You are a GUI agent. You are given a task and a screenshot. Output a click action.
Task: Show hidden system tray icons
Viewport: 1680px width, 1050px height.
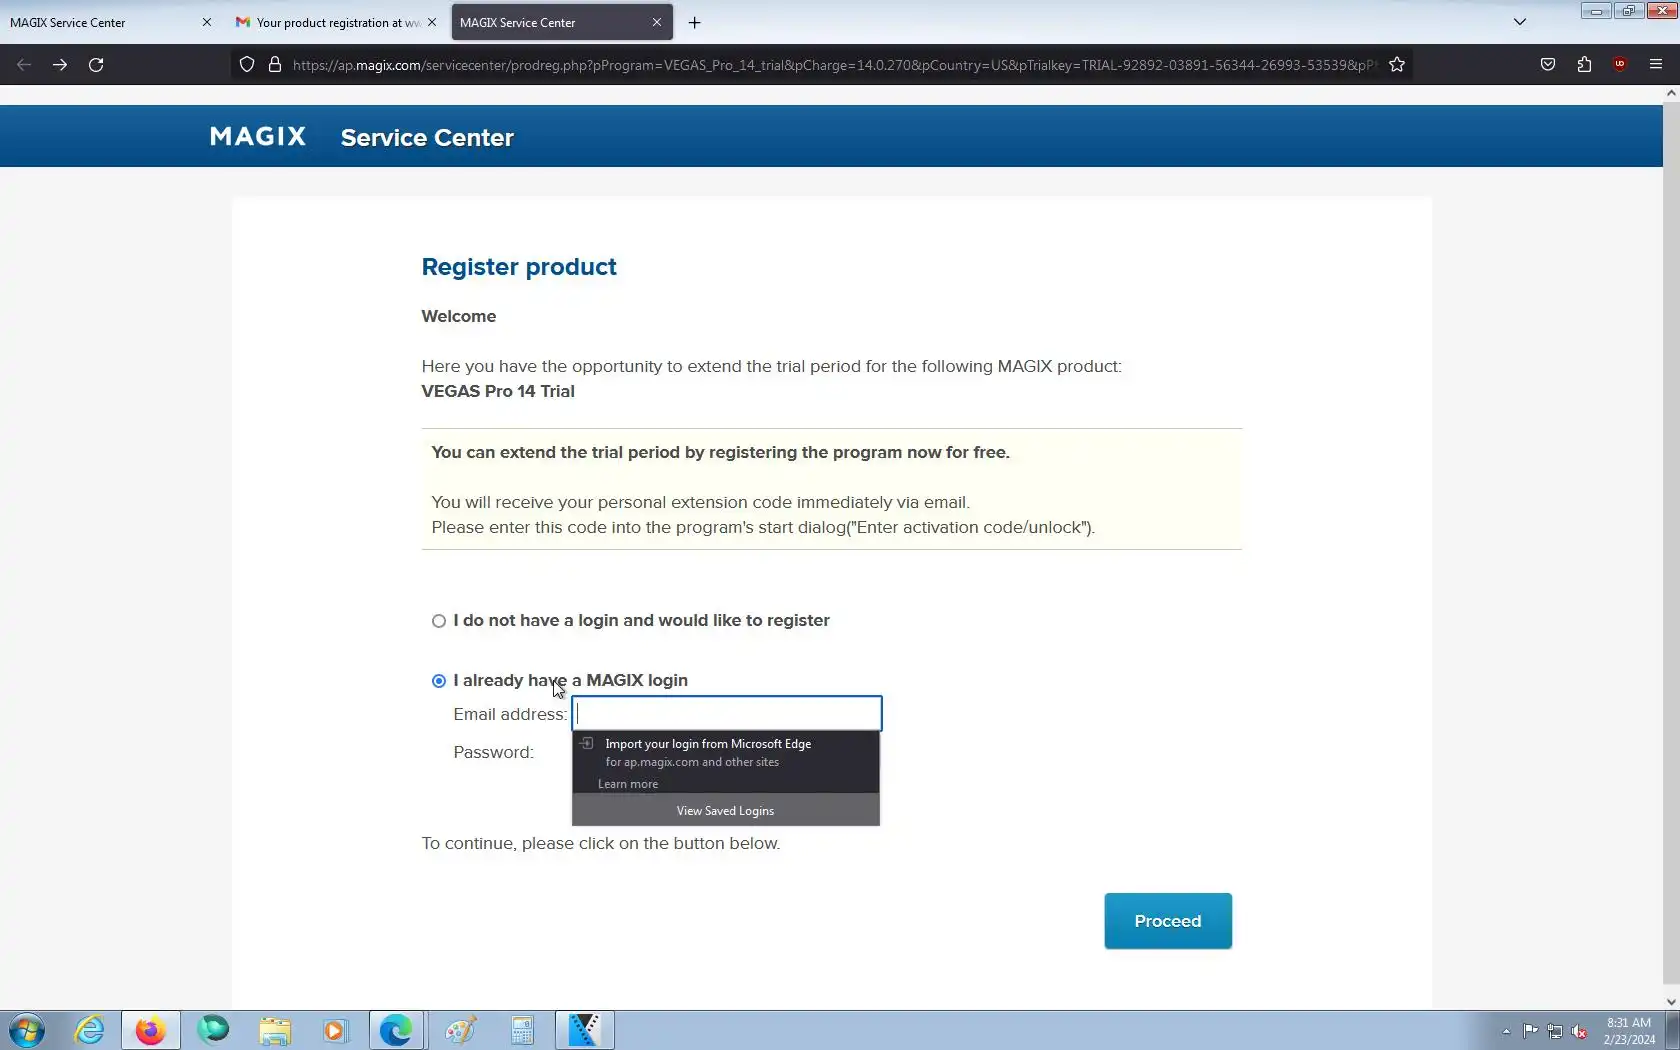pos(1506,1031)
